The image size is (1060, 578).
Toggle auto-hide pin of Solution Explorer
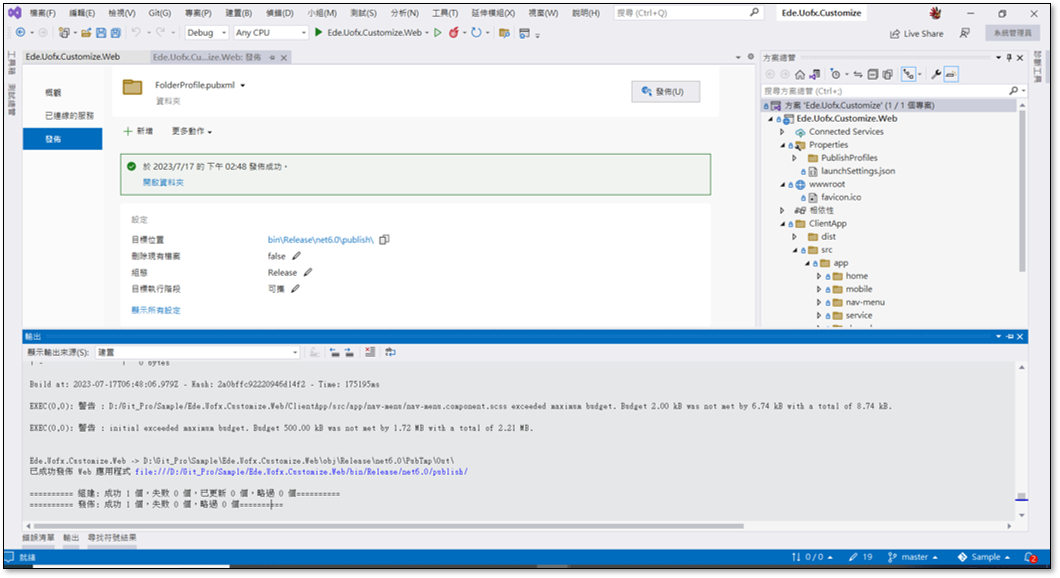(1009, 57)
